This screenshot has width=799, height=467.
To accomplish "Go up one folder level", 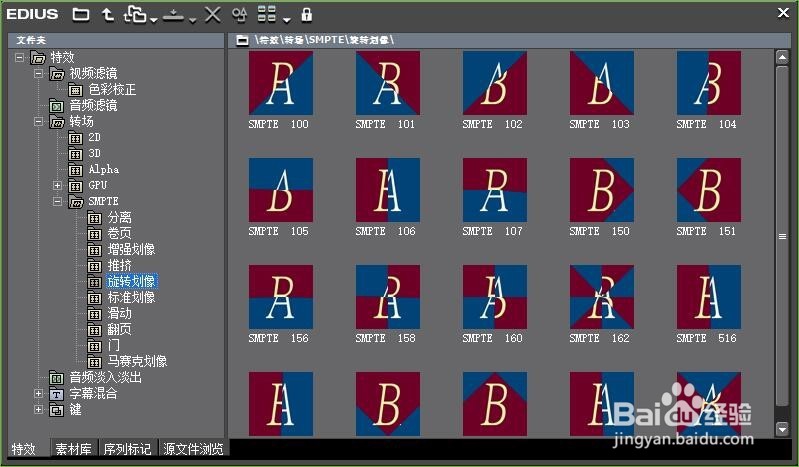I will pos(108,14).
